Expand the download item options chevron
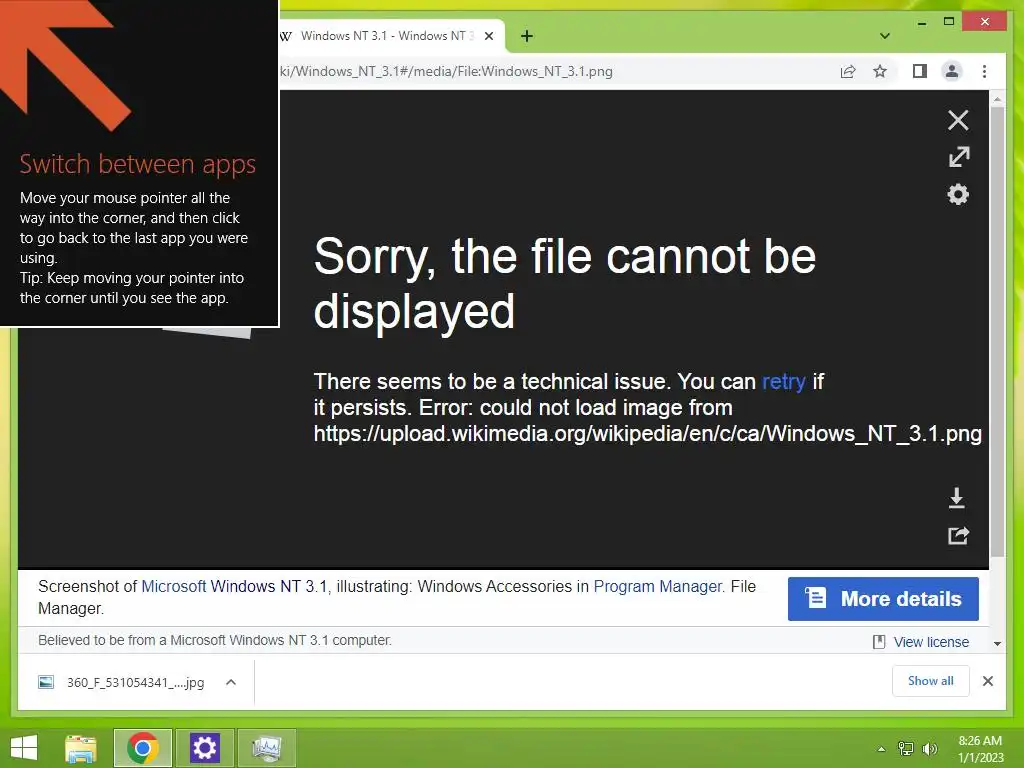This screenshot has height=768, width=1024. click(x=231, y=682)
